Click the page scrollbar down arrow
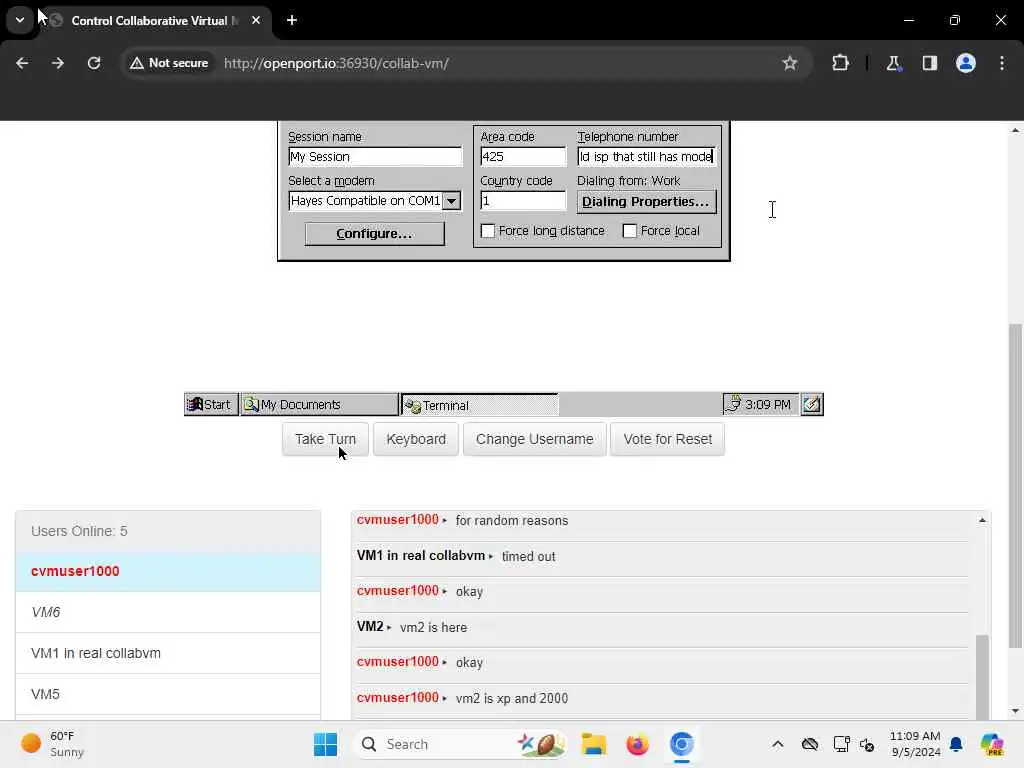 coord(1015,711)
